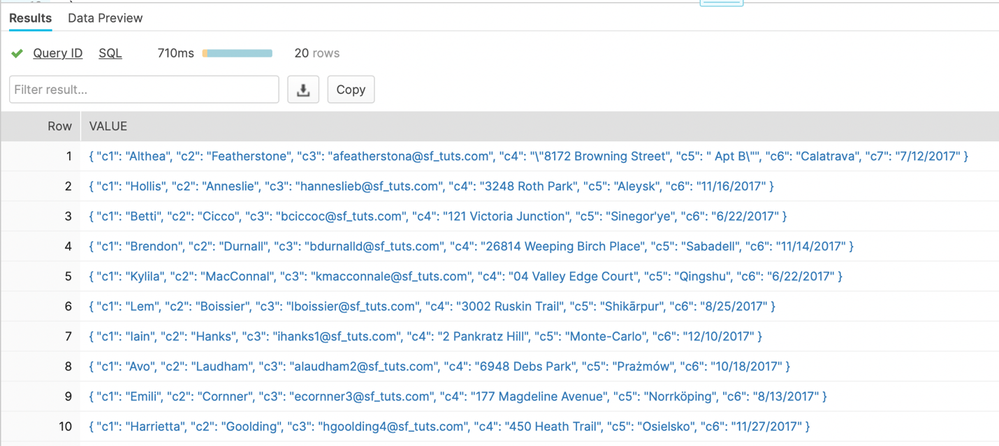Focus the Filter result input field

pyautogui.click(x=144, y=90)
